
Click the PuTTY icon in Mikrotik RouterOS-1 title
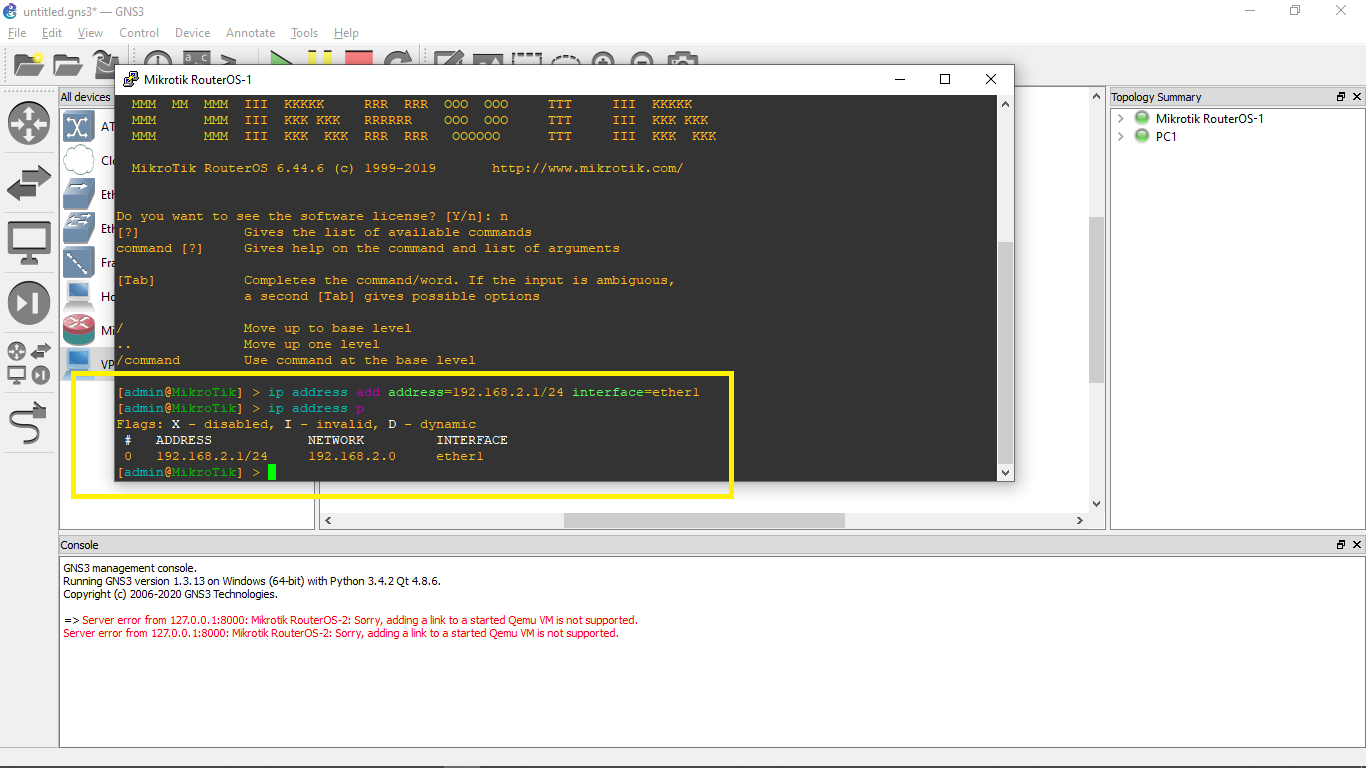(130, 79)
